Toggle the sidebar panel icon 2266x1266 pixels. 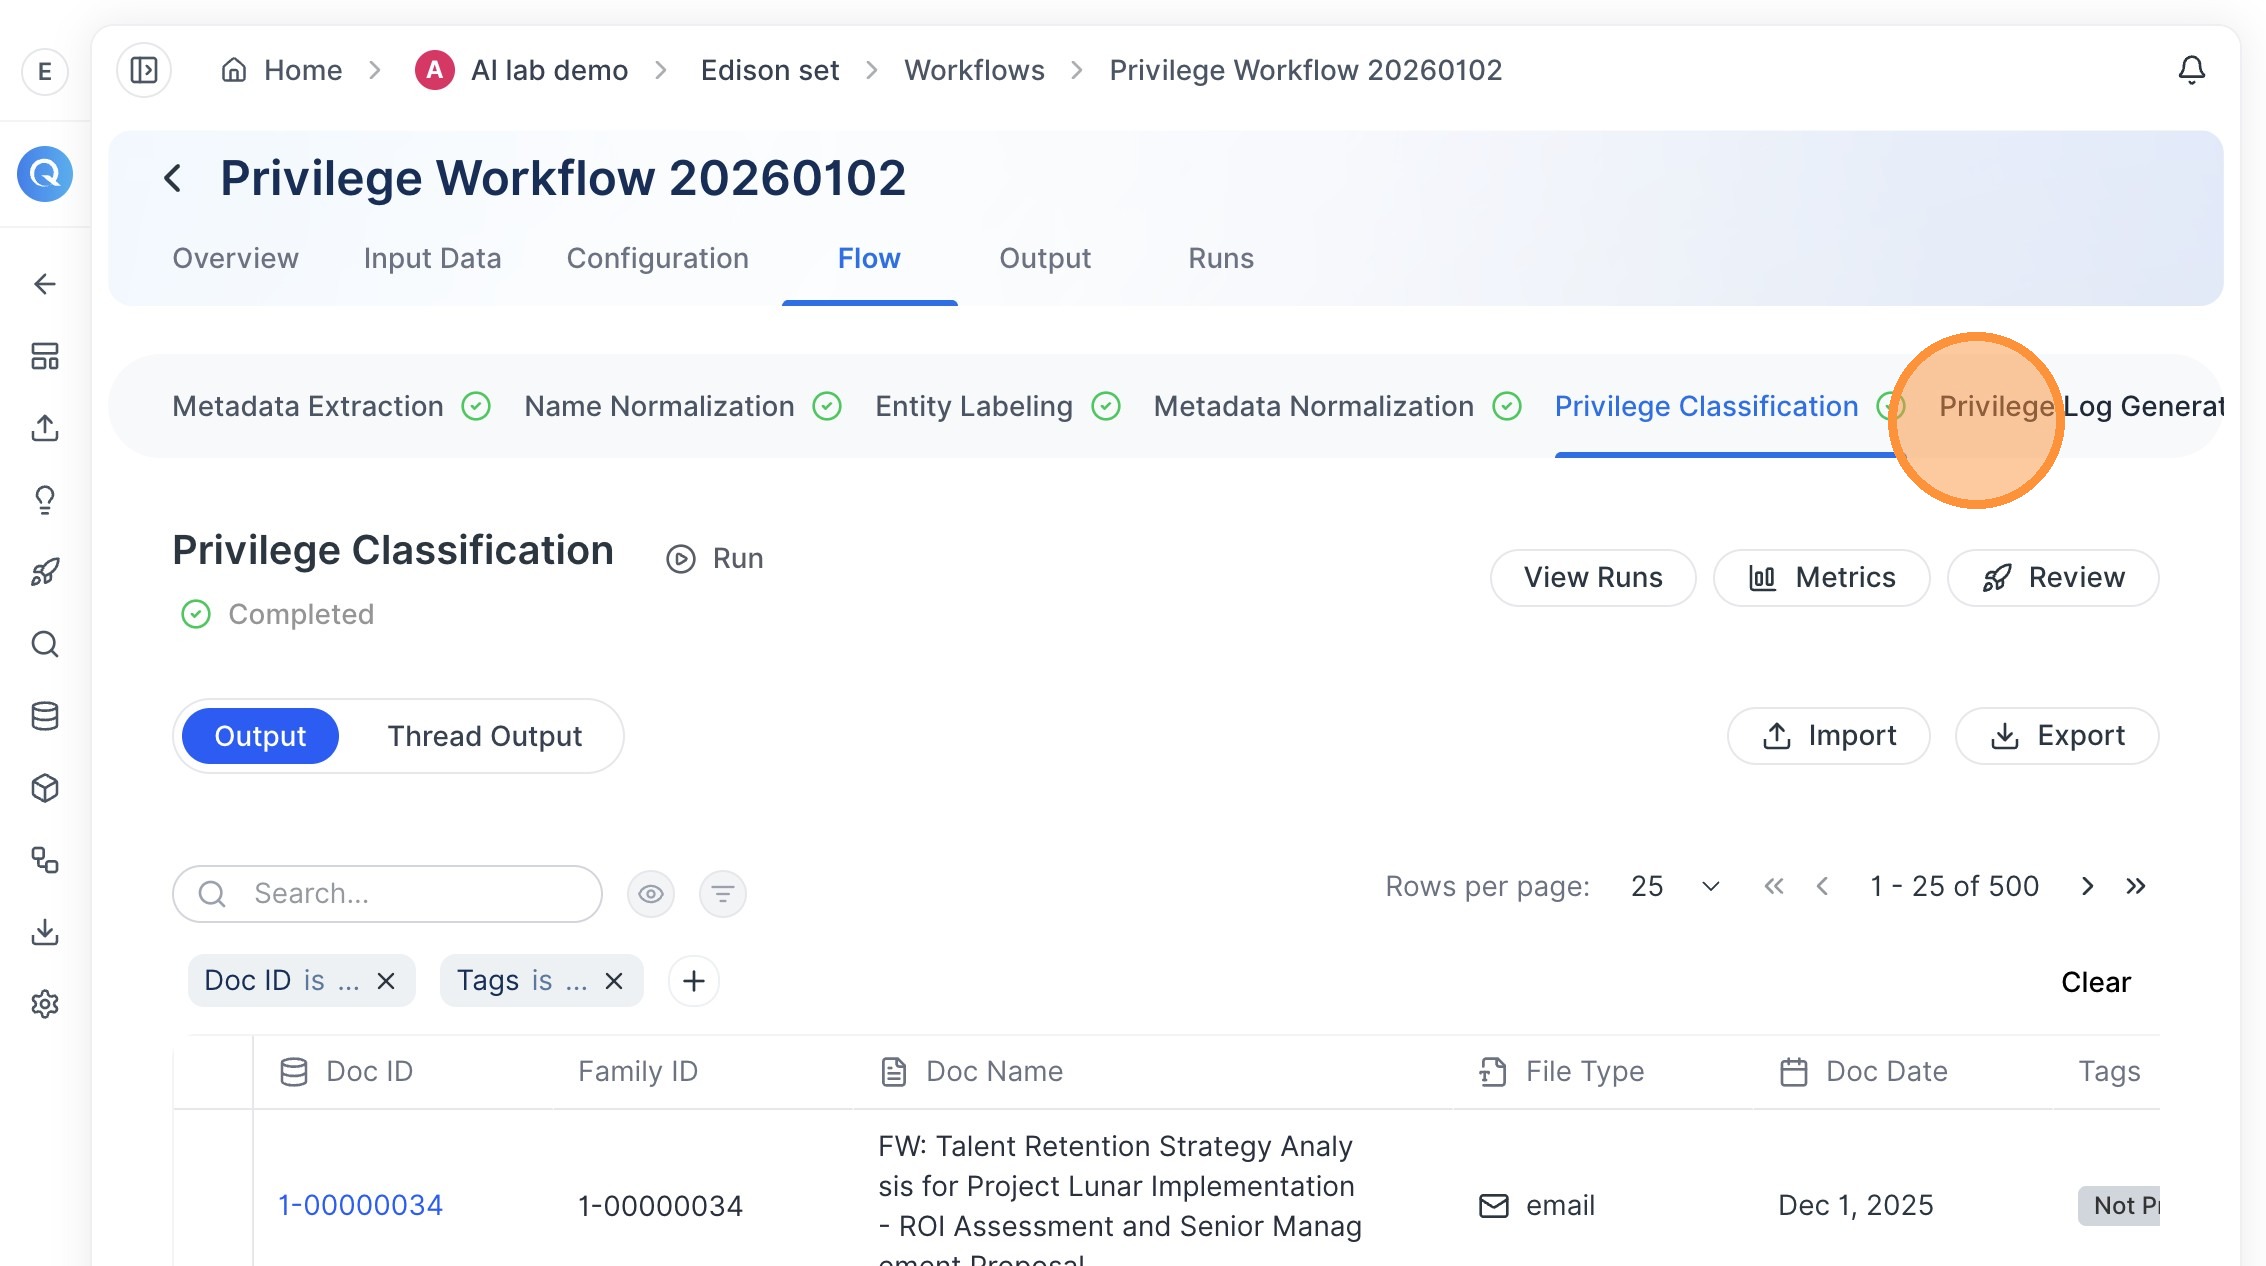tap(144, 70)
